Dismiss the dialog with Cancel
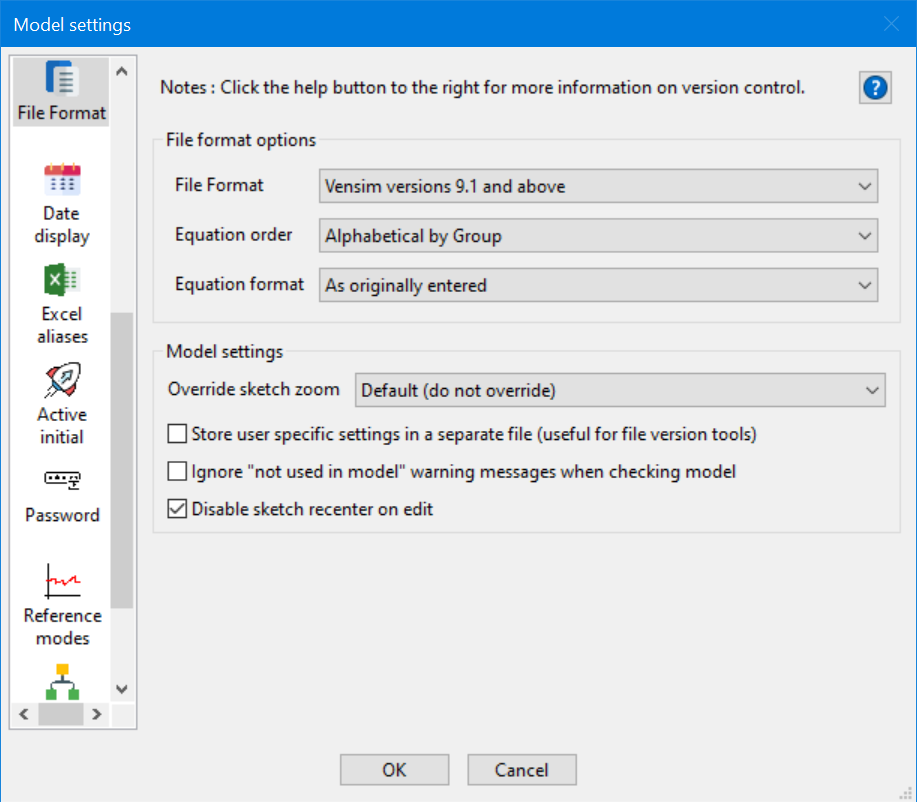 pos(521,769)
